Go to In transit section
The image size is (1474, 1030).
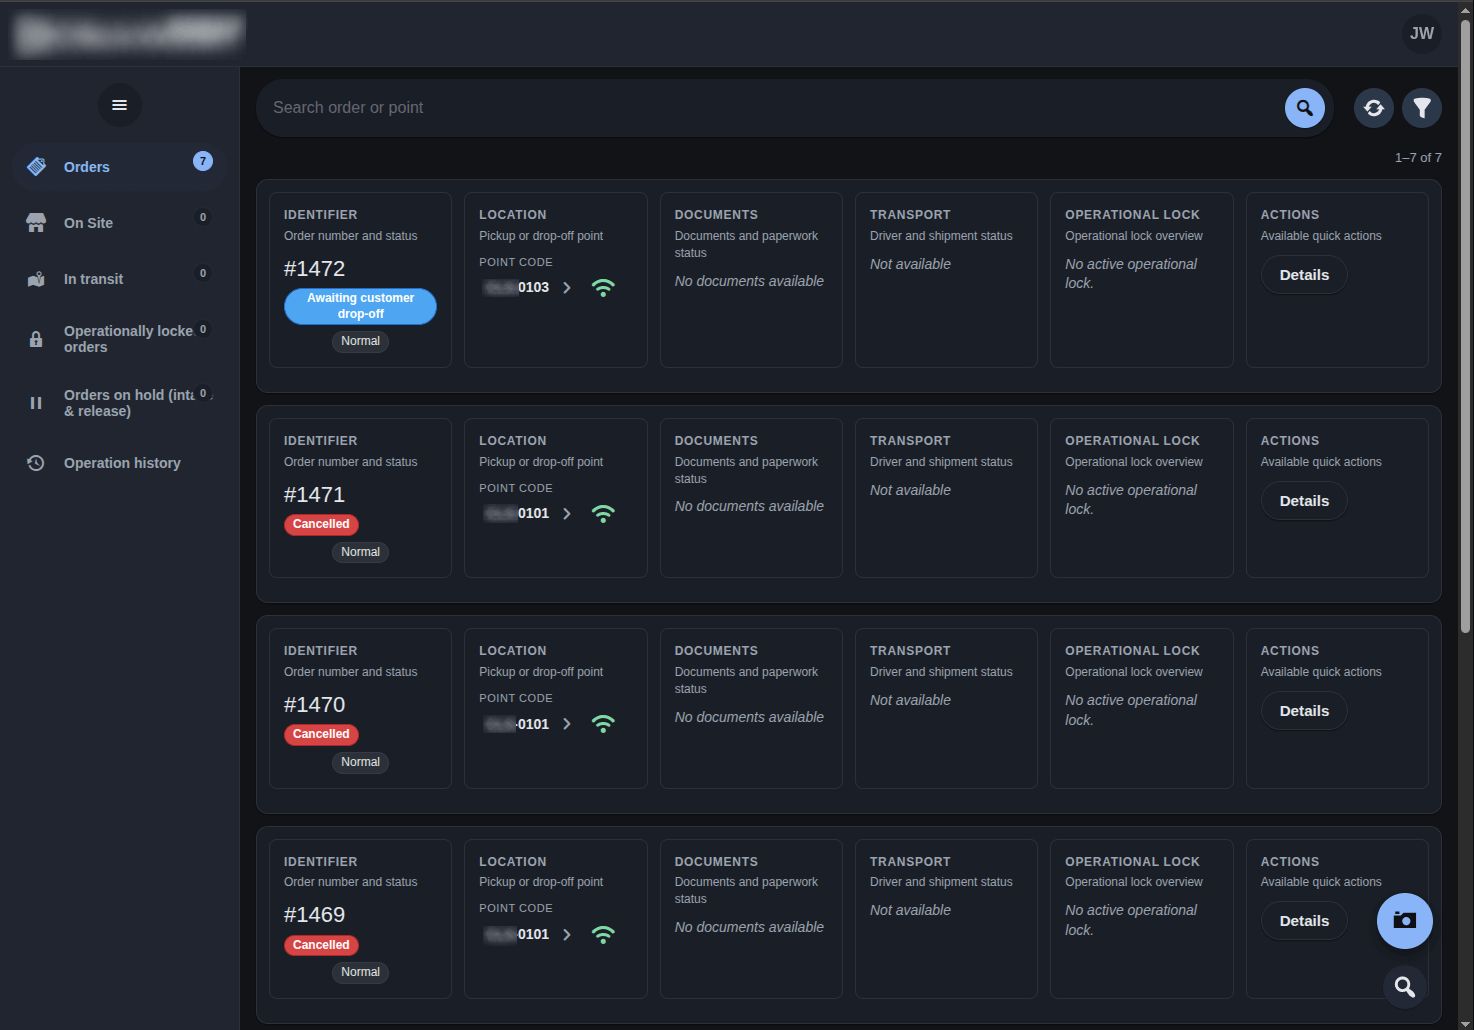tap(93, 279)
